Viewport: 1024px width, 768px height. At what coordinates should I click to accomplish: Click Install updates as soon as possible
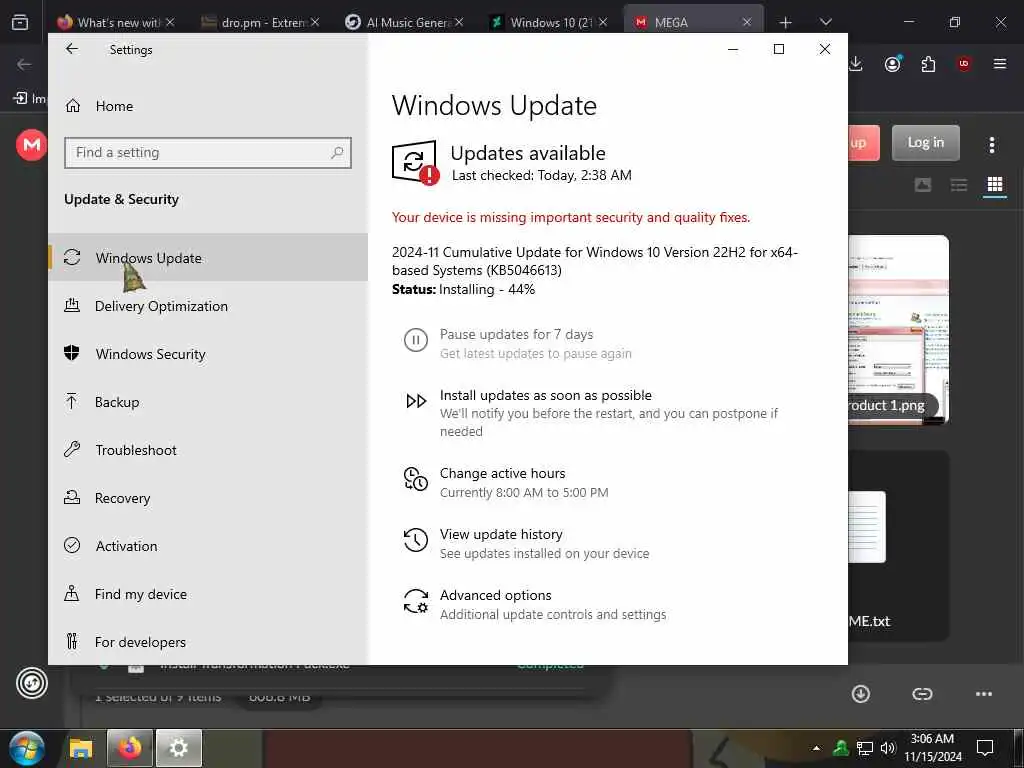click(545, 395)
